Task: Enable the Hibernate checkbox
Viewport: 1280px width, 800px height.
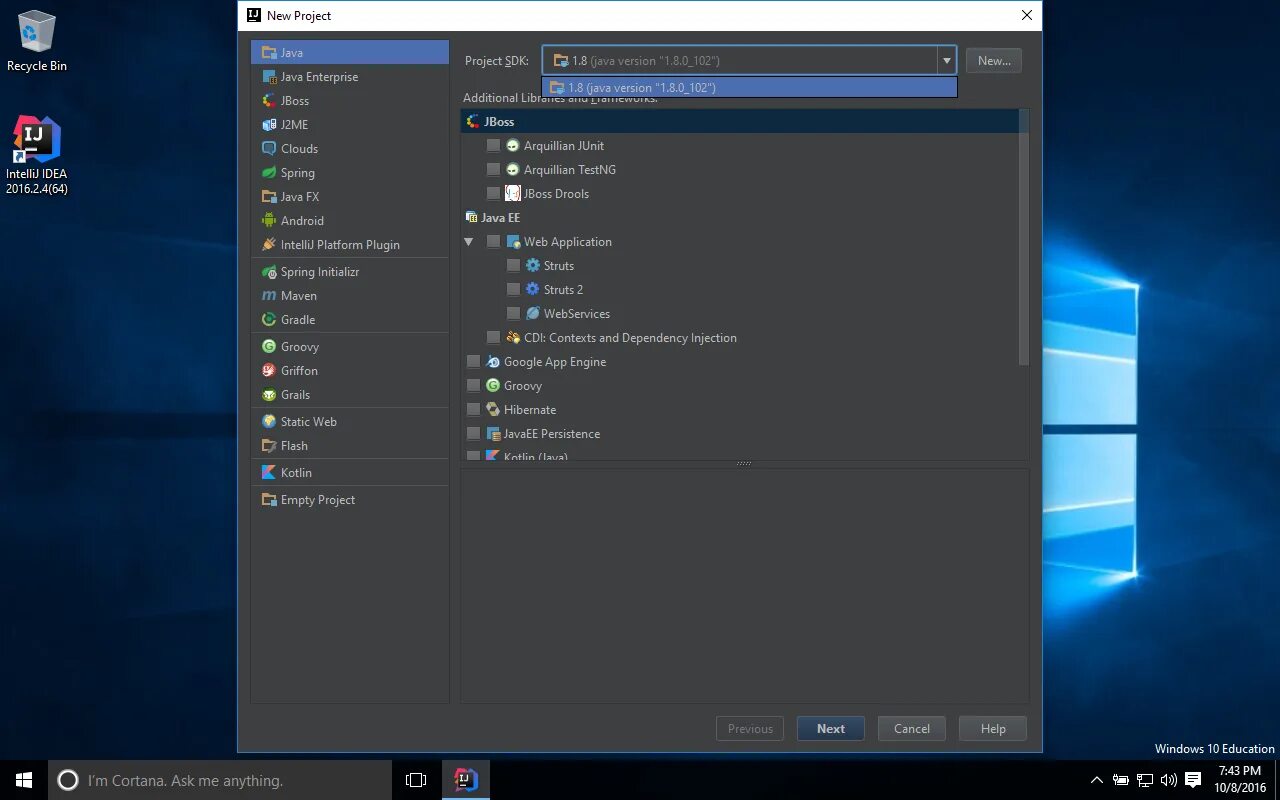Action: click(473, 409)
